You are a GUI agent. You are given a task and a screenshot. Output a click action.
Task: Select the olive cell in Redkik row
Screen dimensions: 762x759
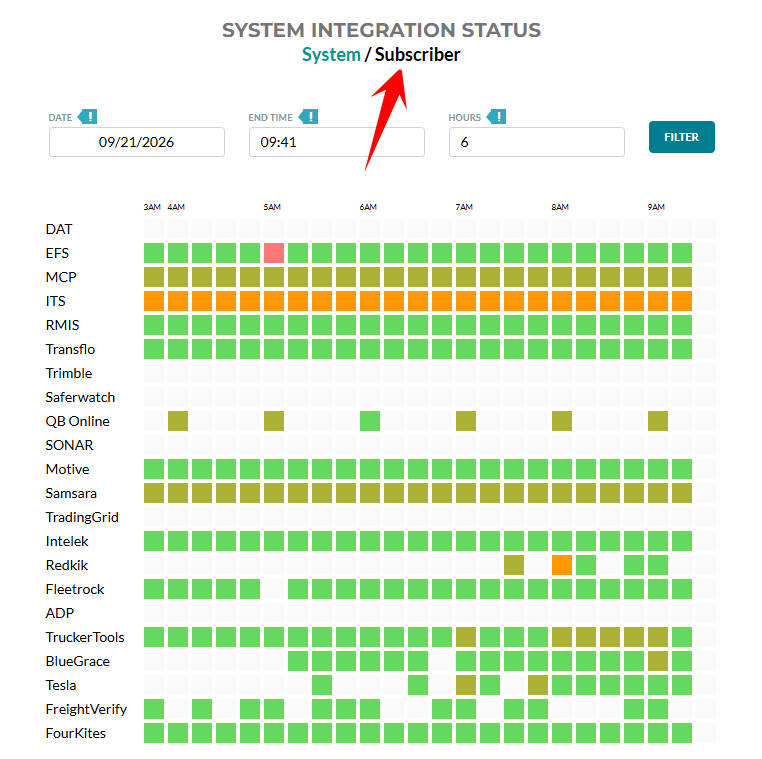click(514, 565)
